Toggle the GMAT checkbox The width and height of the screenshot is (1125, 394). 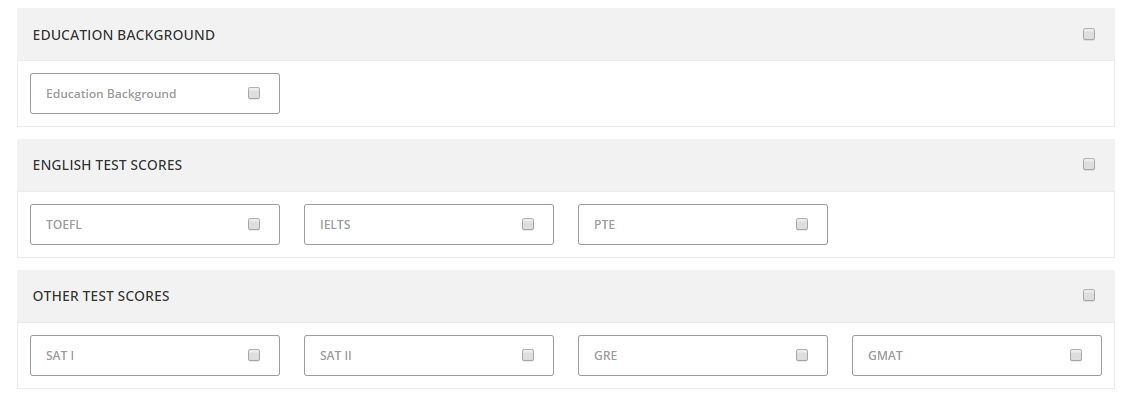point(1075,355)
